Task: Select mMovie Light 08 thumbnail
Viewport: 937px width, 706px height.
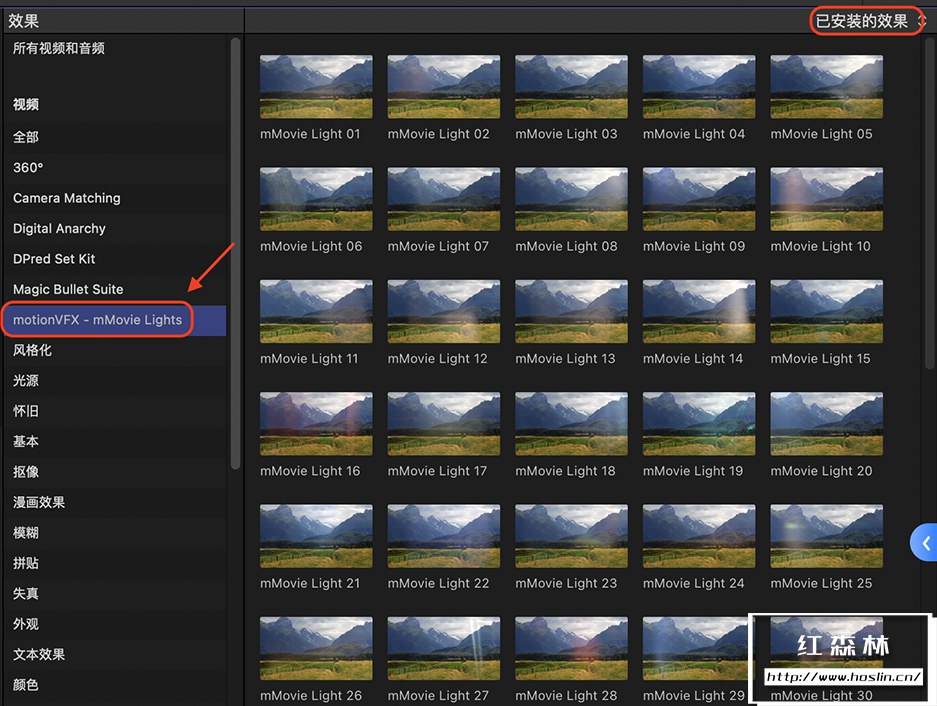Action: tap(571, 199)
